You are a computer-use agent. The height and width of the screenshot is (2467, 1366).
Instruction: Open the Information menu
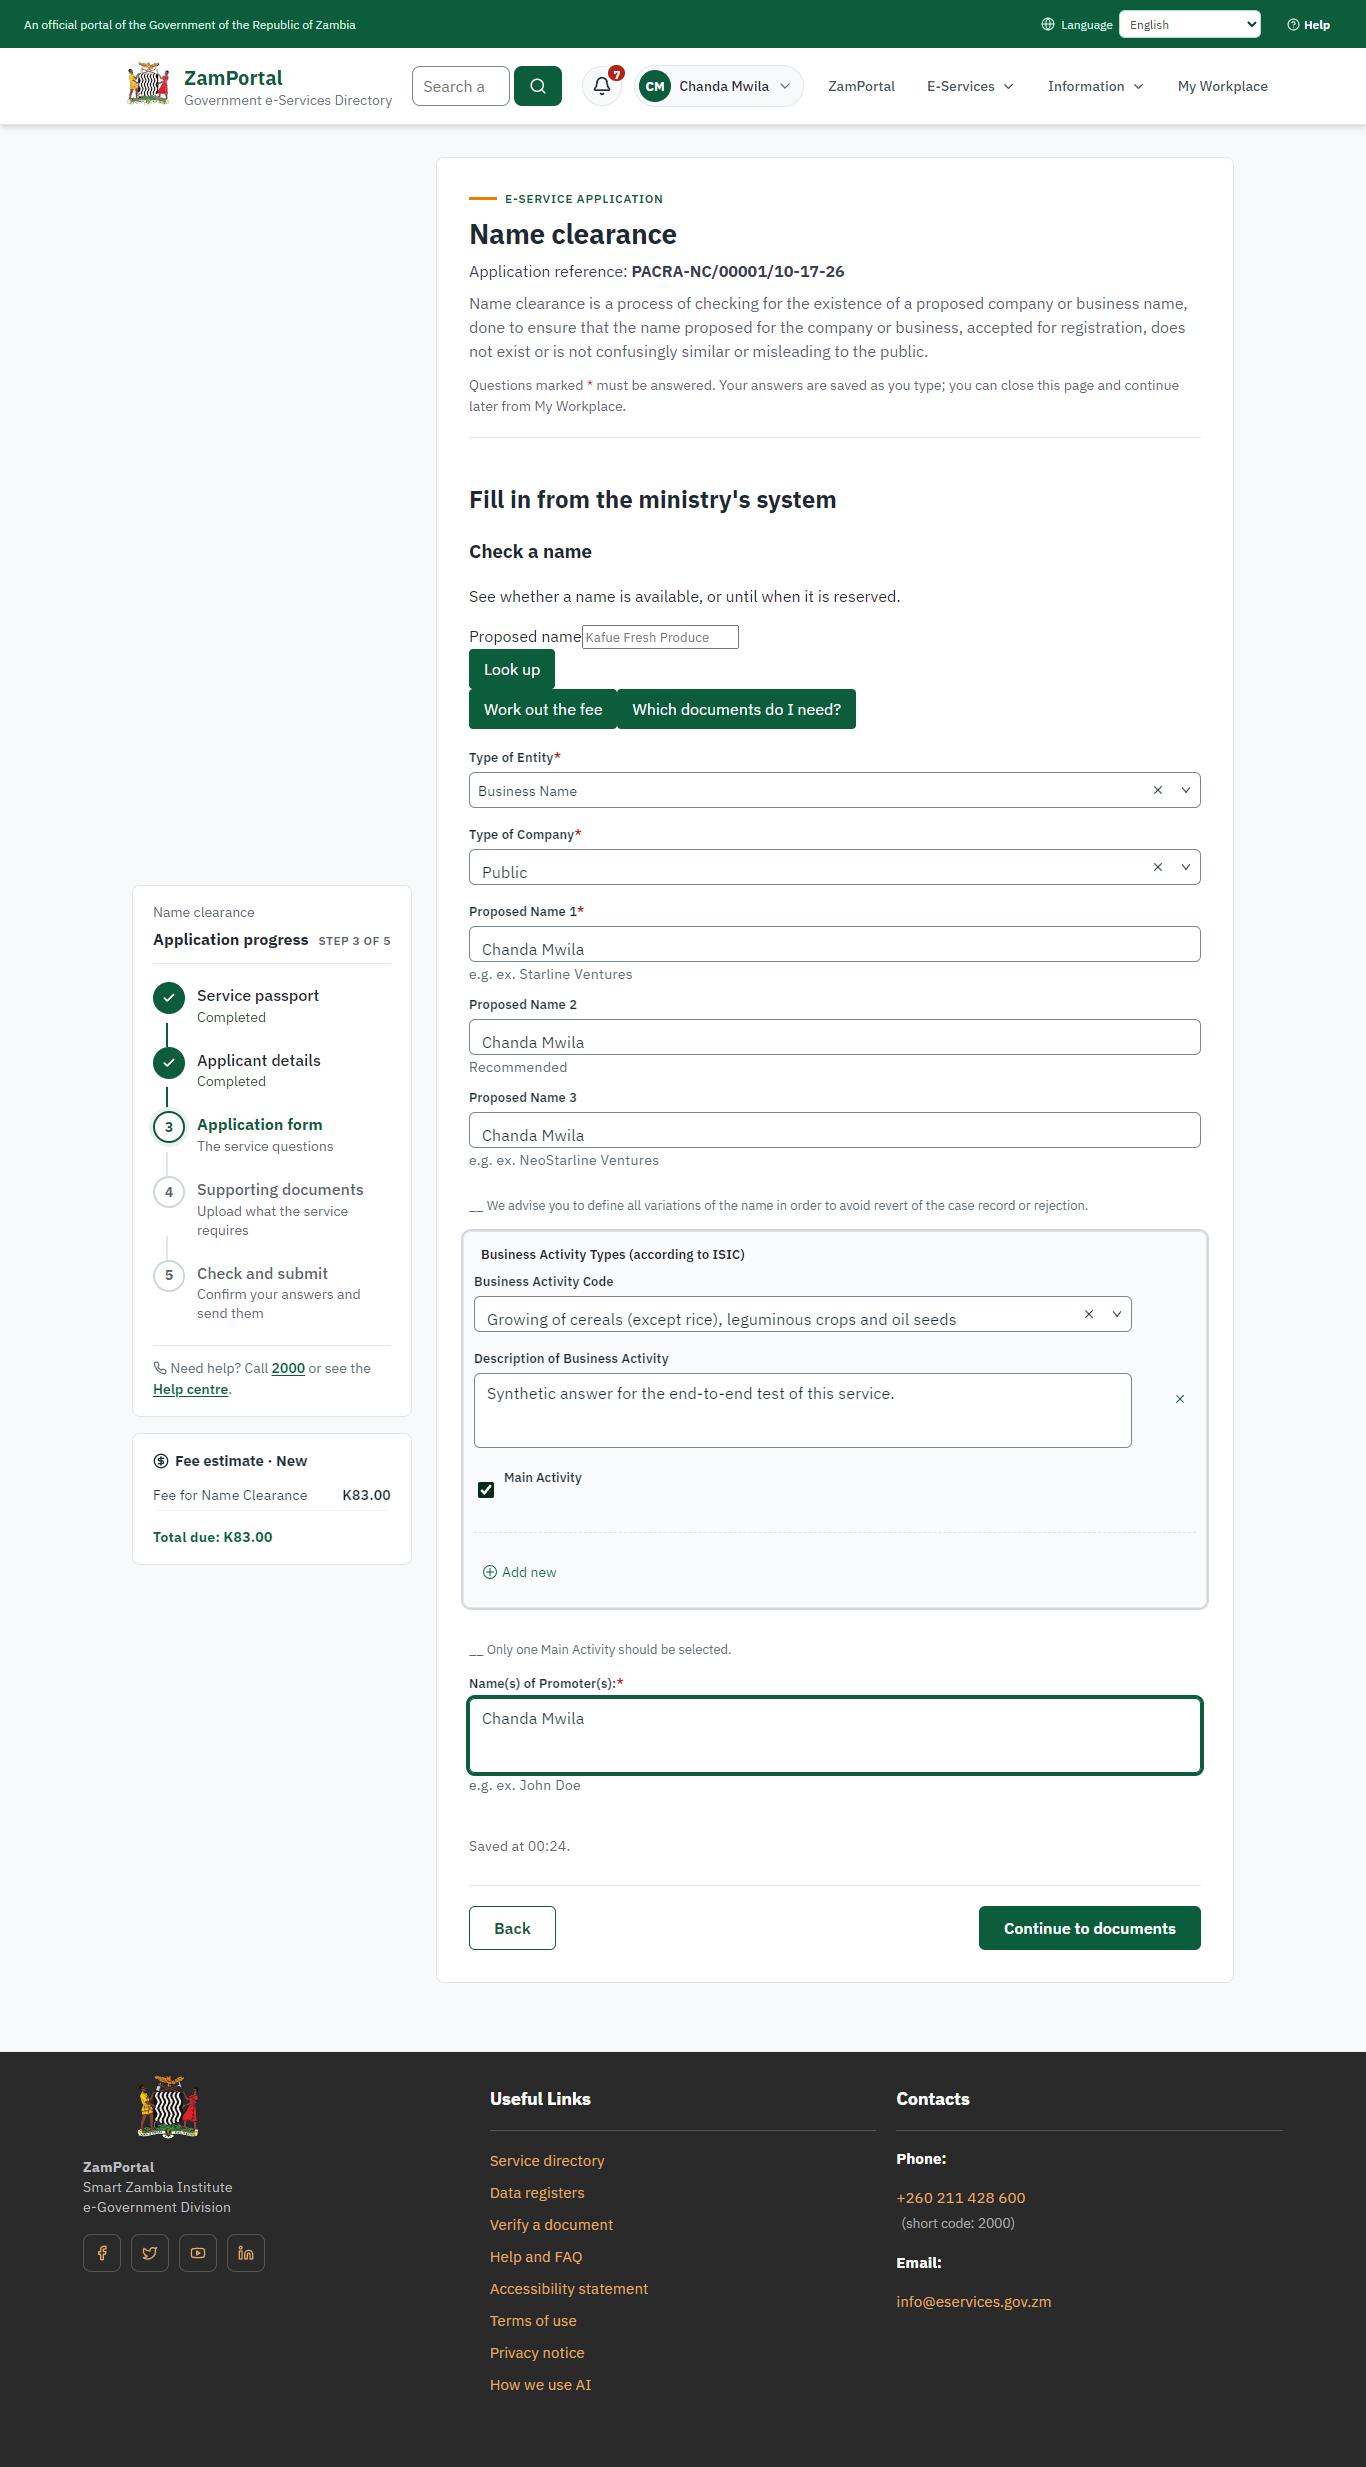1096,86
